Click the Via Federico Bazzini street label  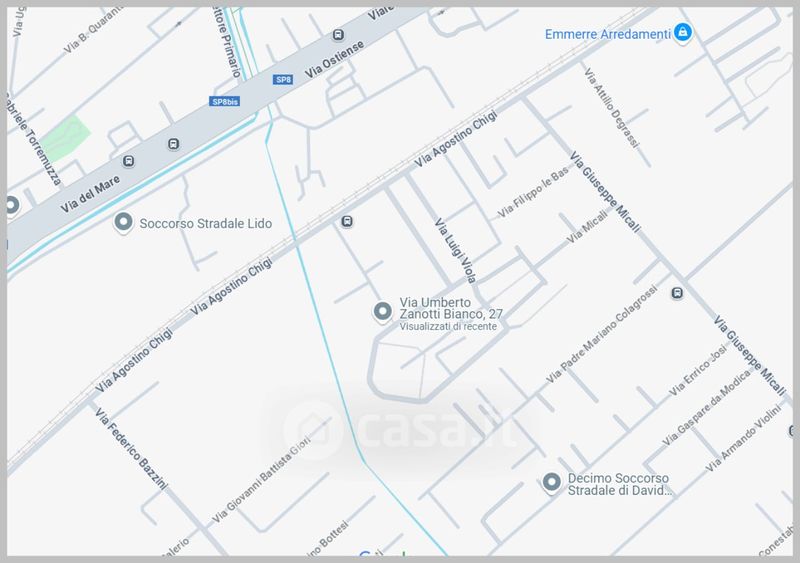131,449
